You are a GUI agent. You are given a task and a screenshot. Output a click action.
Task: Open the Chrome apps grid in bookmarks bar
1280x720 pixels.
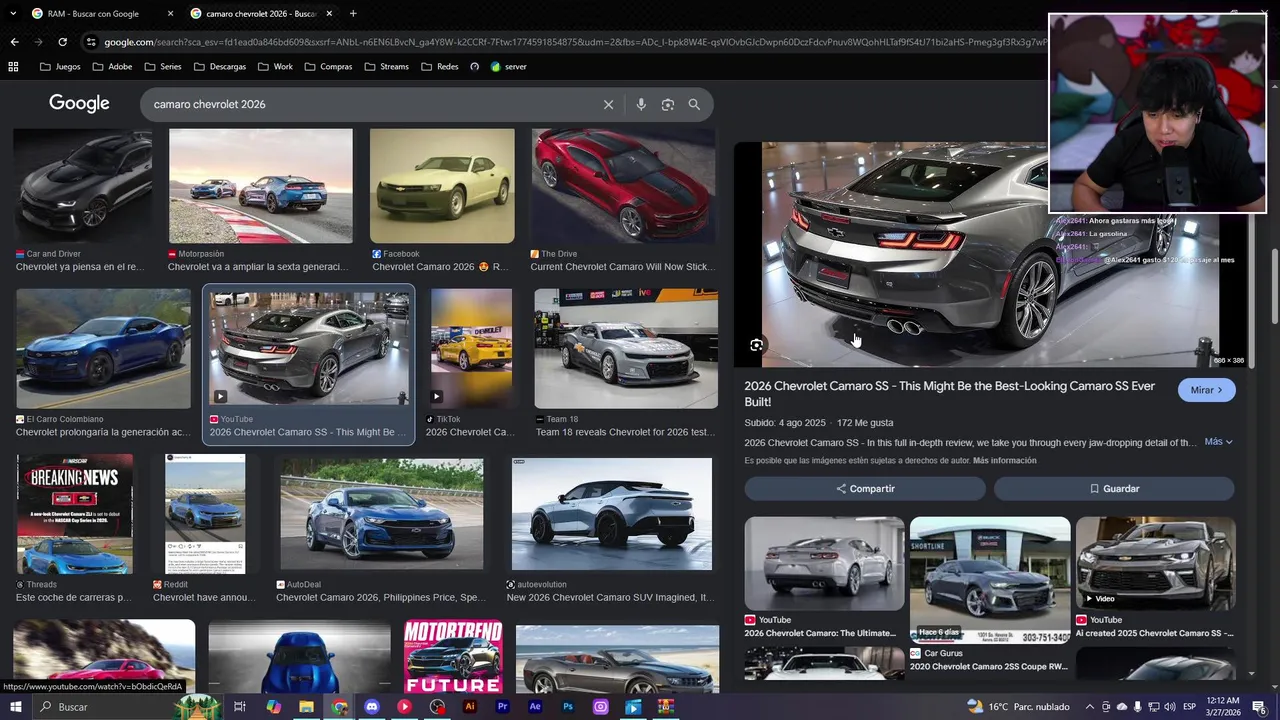click(13, 67)
